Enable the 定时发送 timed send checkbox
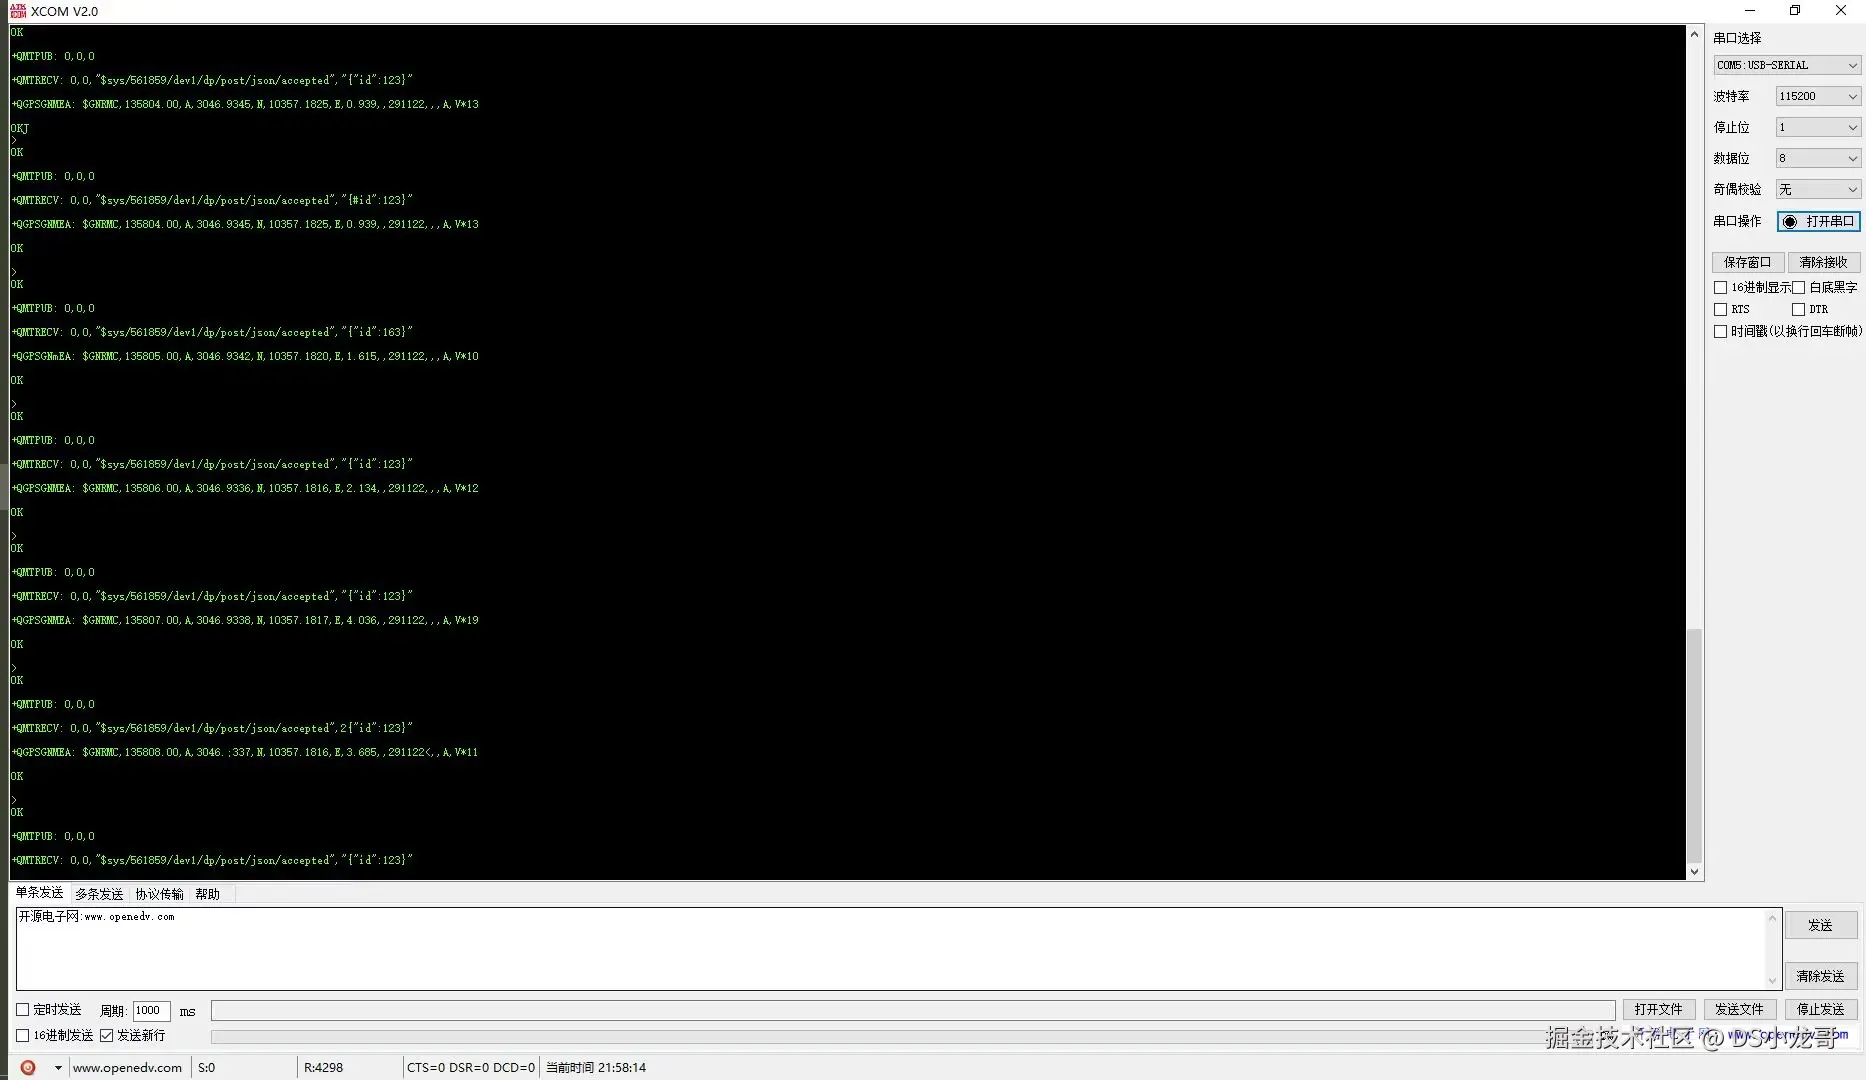 [x=23, y=1010]
